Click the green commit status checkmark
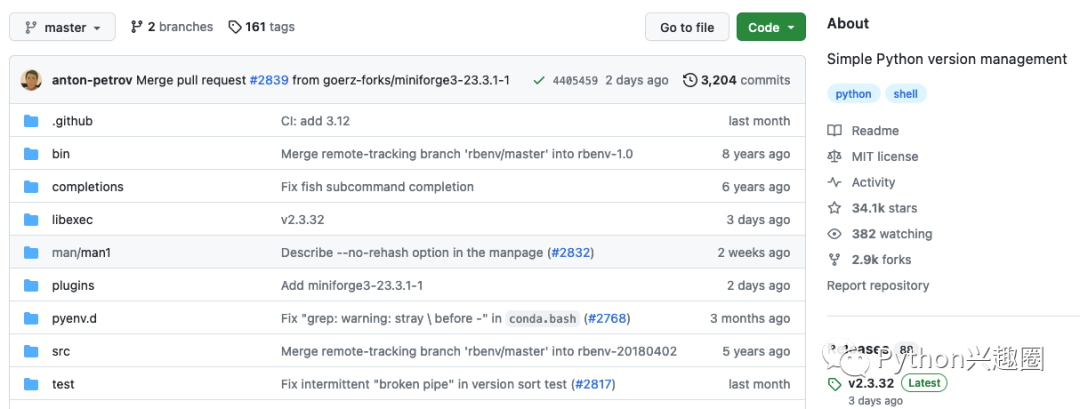This screenshot has height=409, width=1080. pos(539,81)
